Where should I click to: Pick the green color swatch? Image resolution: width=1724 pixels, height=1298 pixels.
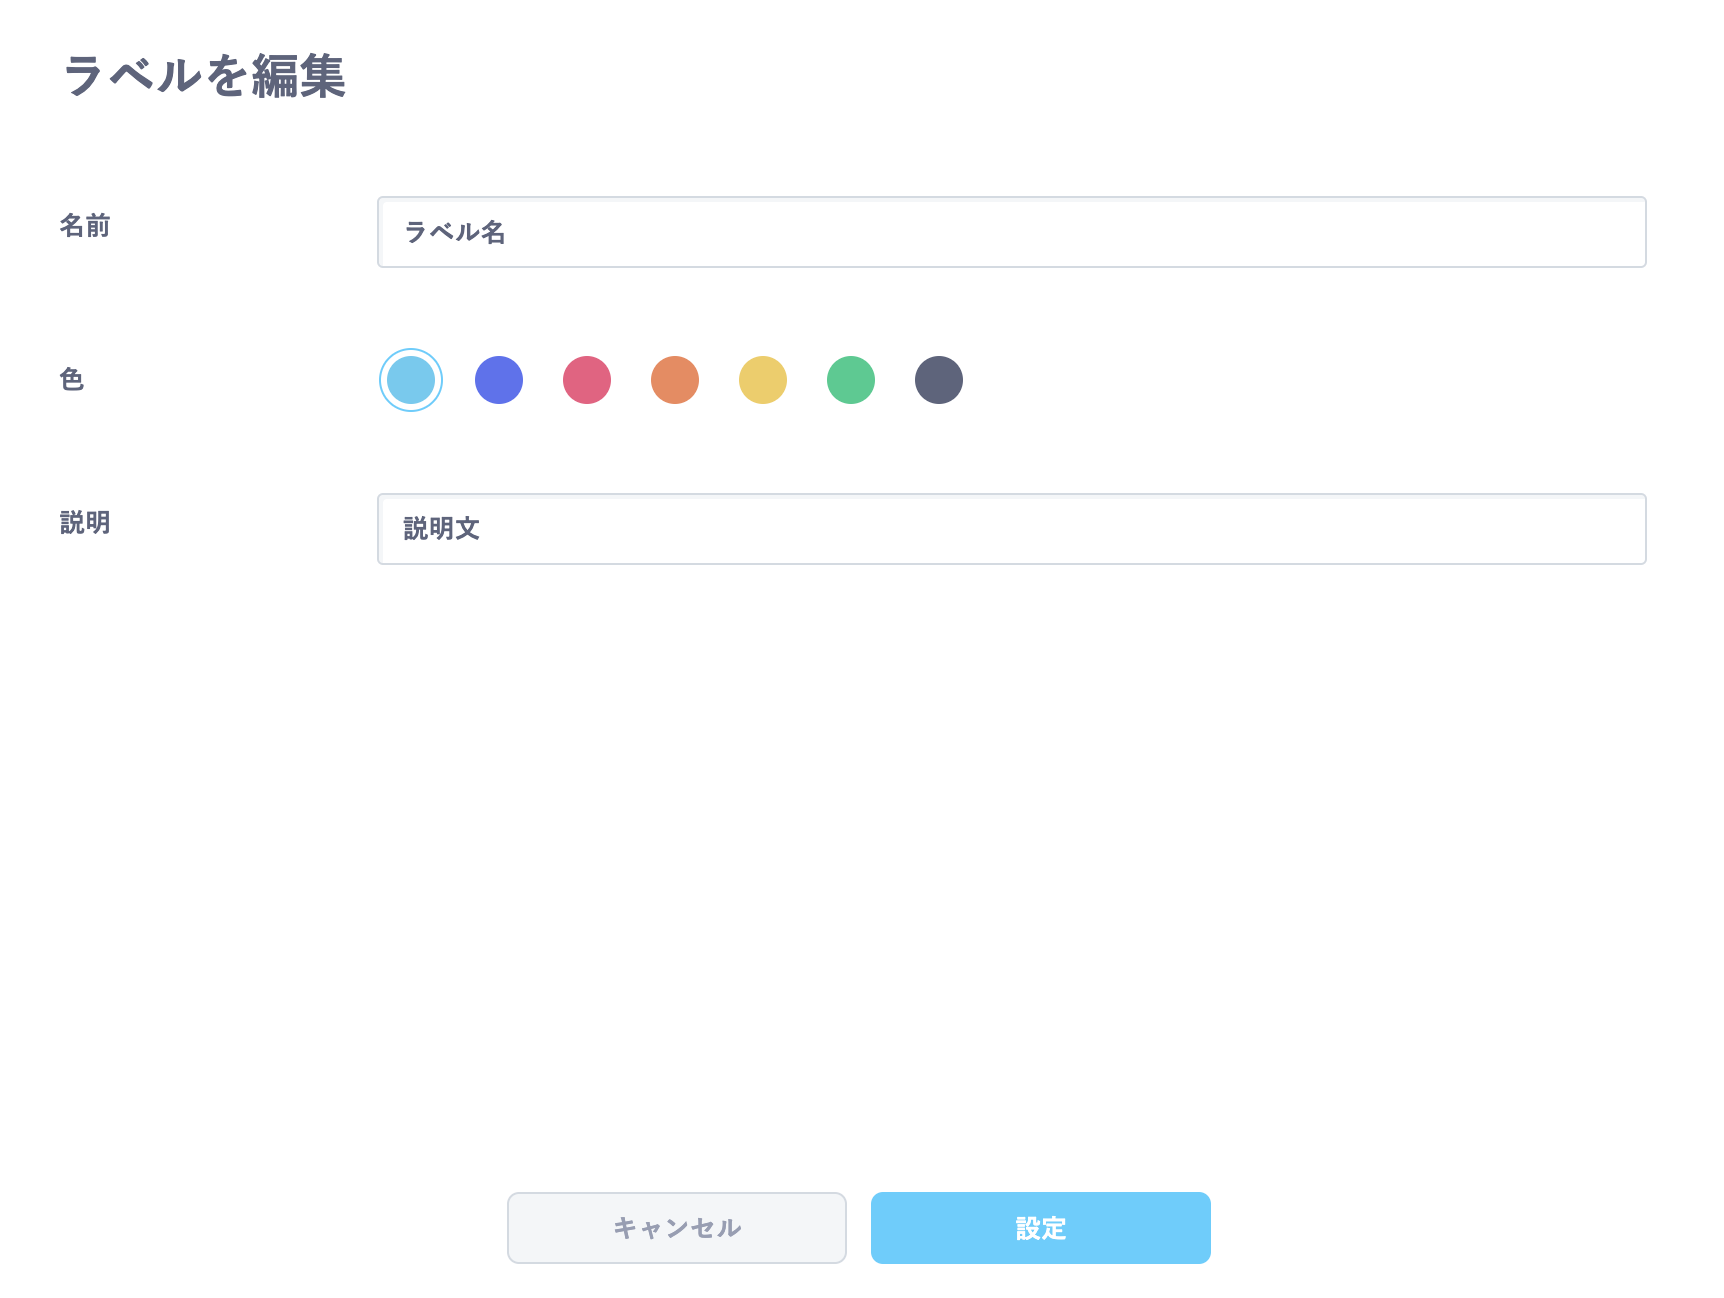851,380
